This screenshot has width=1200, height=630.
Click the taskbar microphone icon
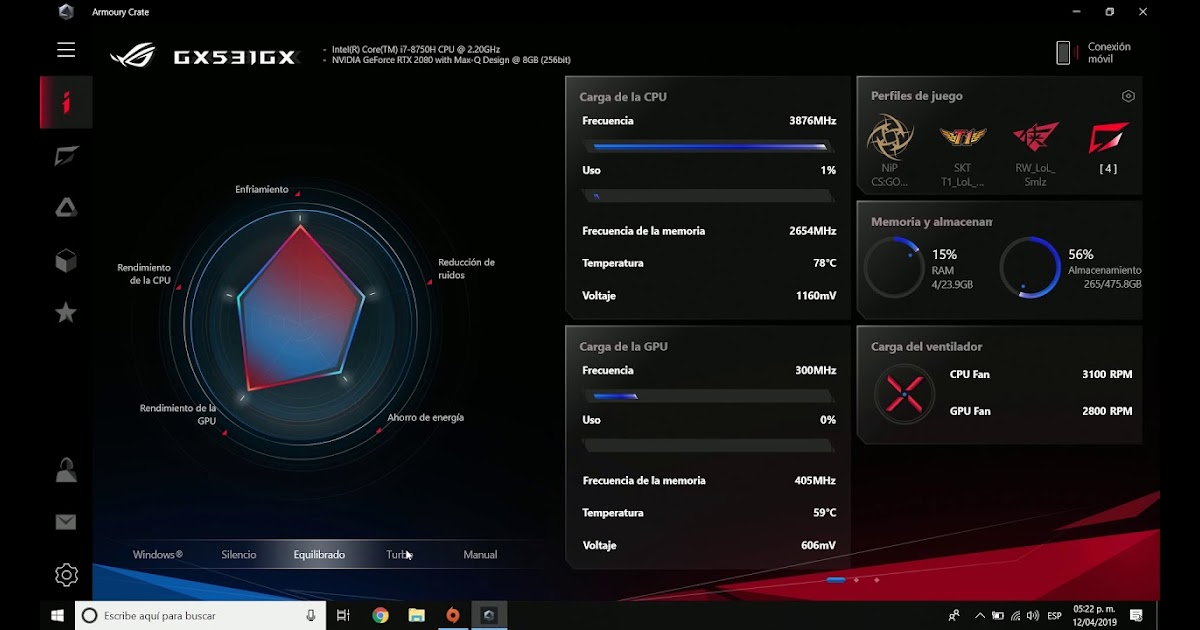tap(311, 615)
